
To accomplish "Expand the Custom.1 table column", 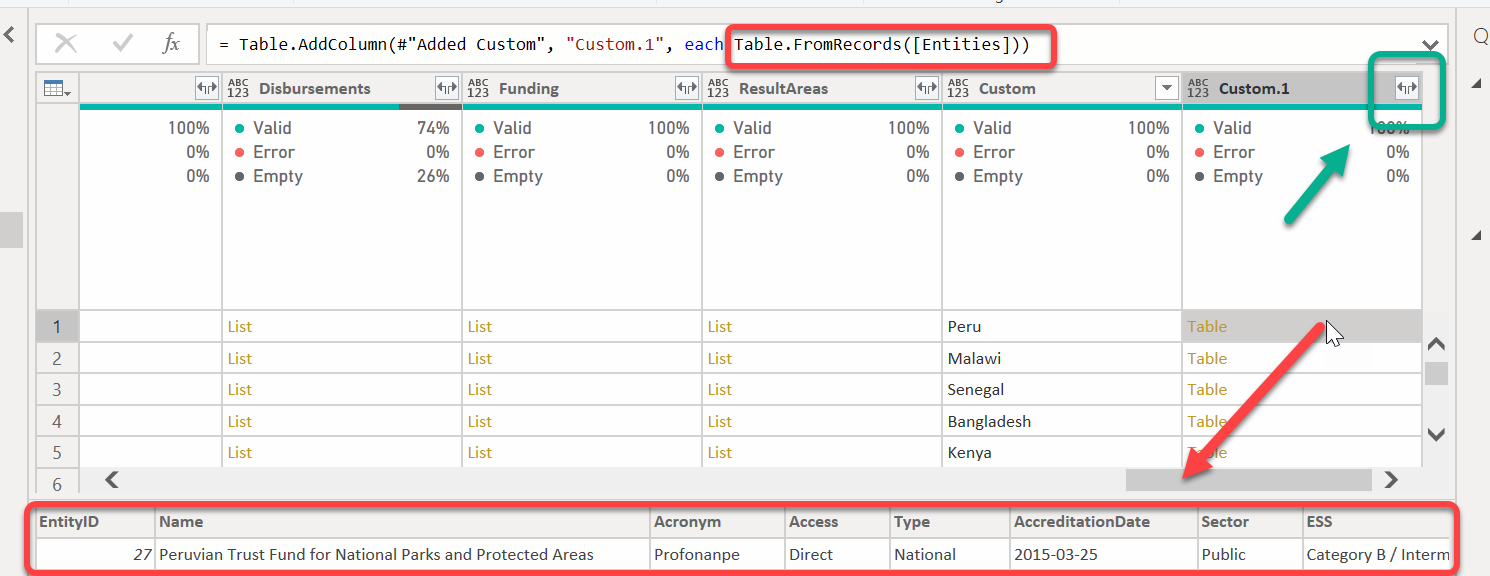I will [1407, 88].
